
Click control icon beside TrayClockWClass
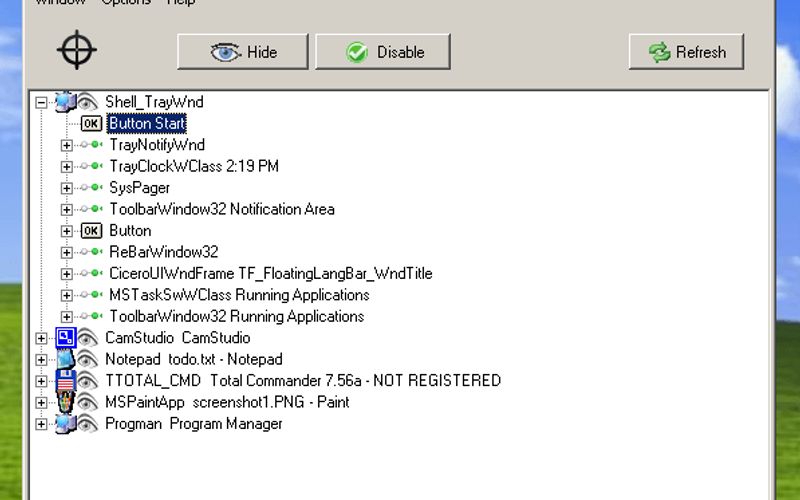(x=91, y=166)
